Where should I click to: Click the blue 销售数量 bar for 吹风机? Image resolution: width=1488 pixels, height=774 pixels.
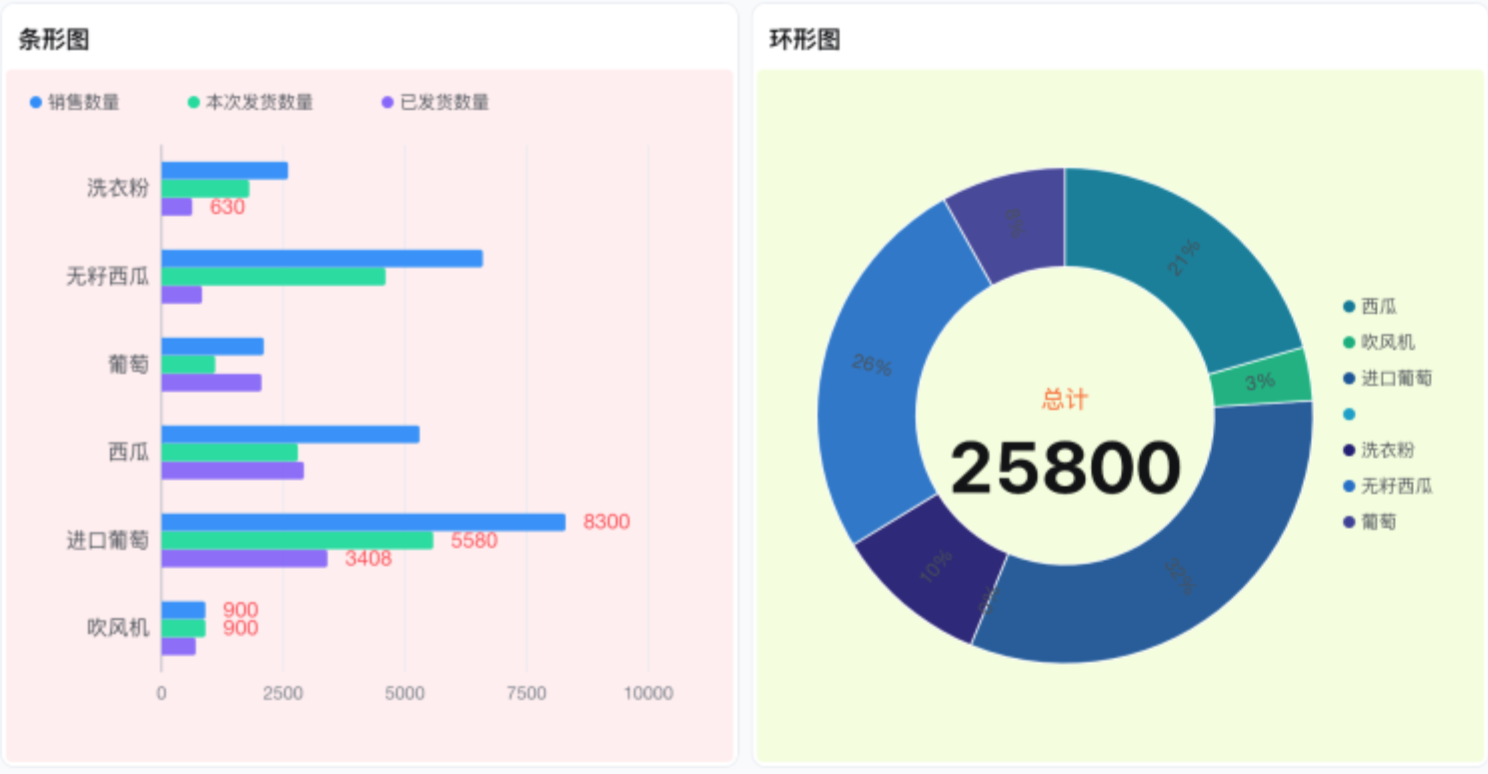click(184, 610)
